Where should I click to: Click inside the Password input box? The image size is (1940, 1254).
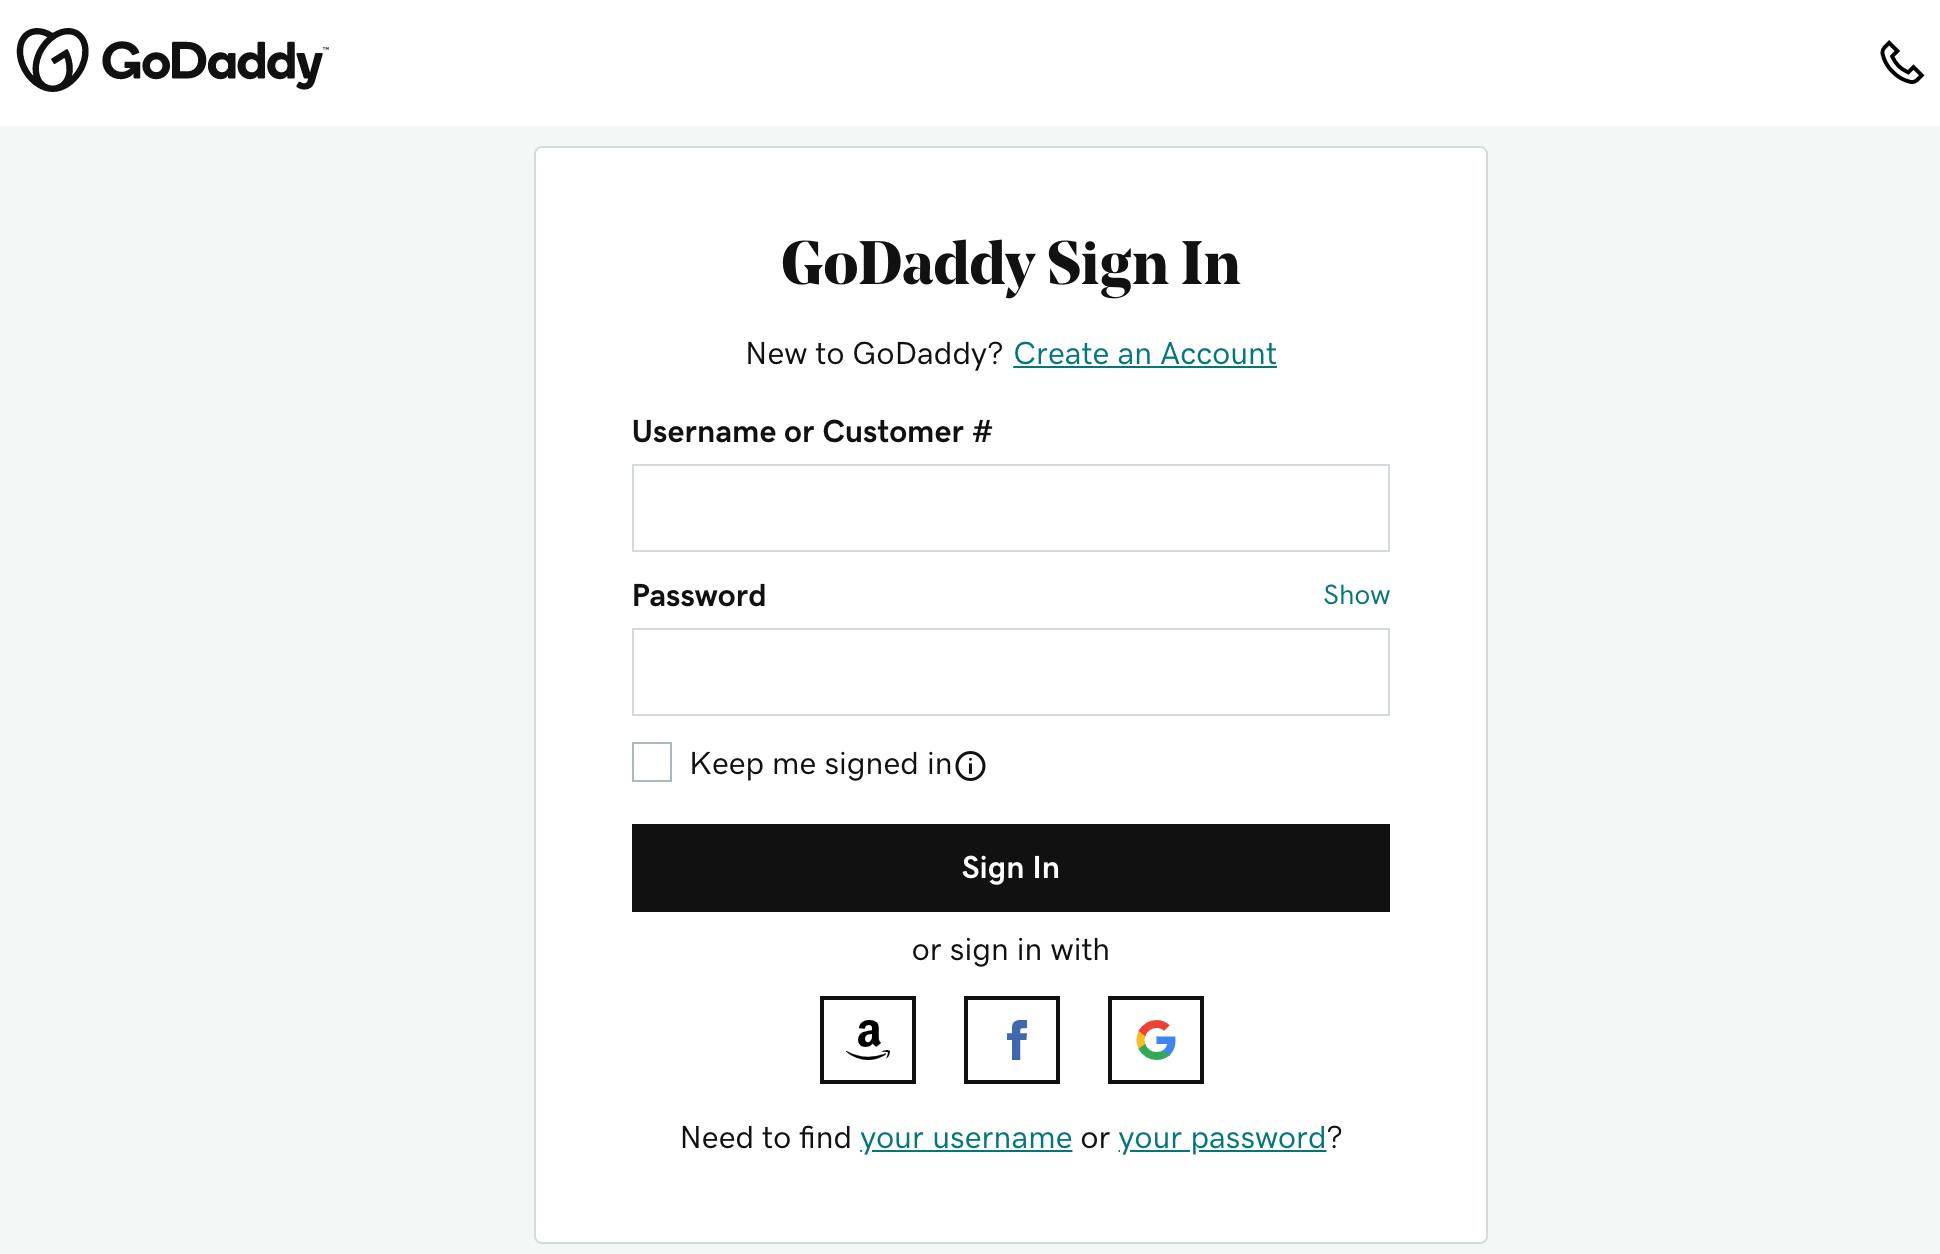click(x=1010, y=671)
